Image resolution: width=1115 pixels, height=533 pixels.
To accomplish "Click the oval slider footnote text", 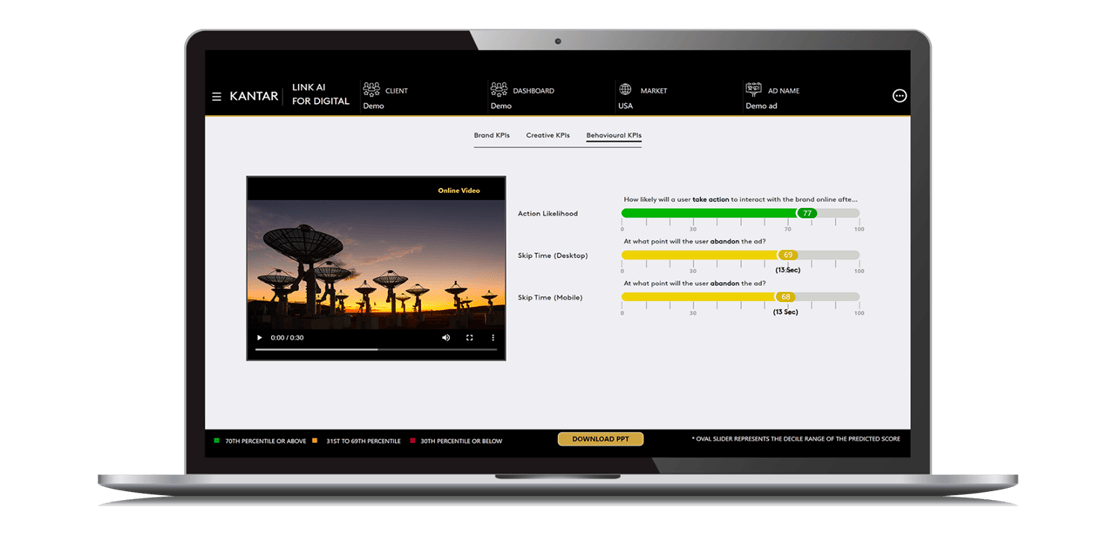I will [x=796, y=439].
